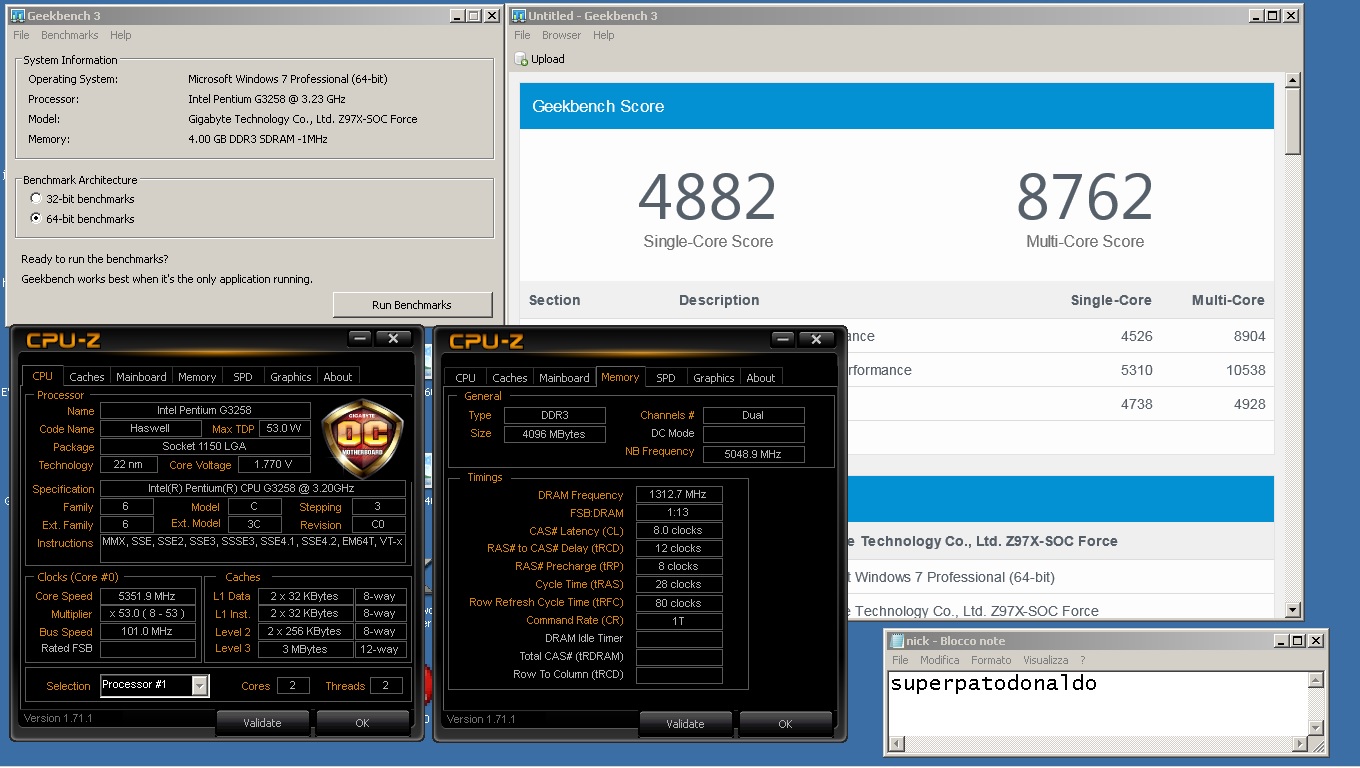This screenshot has height=768, width=1360.
Task: Maximize the Notepad nick window
Action: pyautogui.click(x=1299, y=641)
